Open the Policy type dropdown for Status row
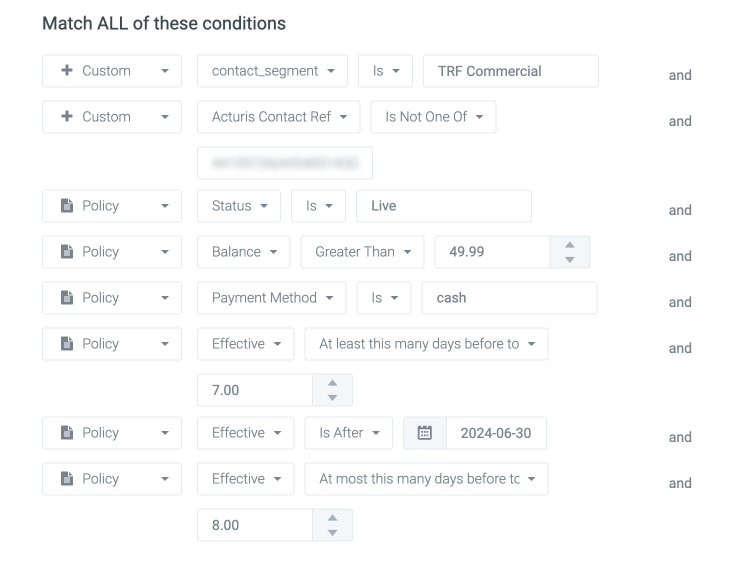Image resolution: width=736 pixels, height=562 pixels. pos(111,206)
